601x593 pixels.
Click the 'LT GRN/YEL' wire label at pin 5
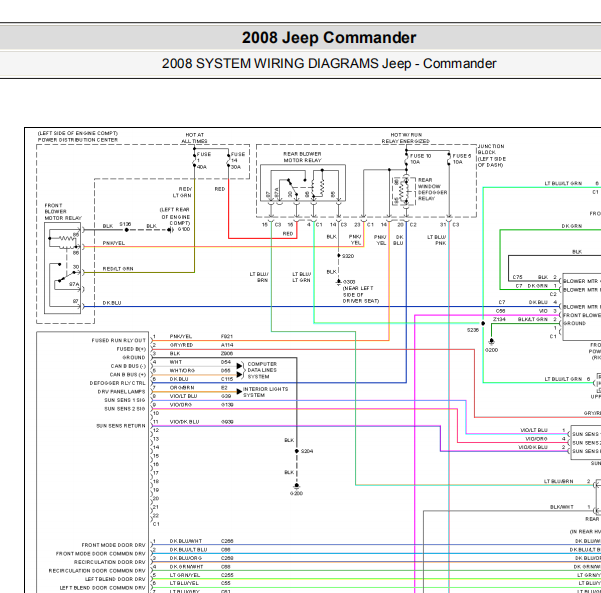pyautogui.click(x=185, y=575)
